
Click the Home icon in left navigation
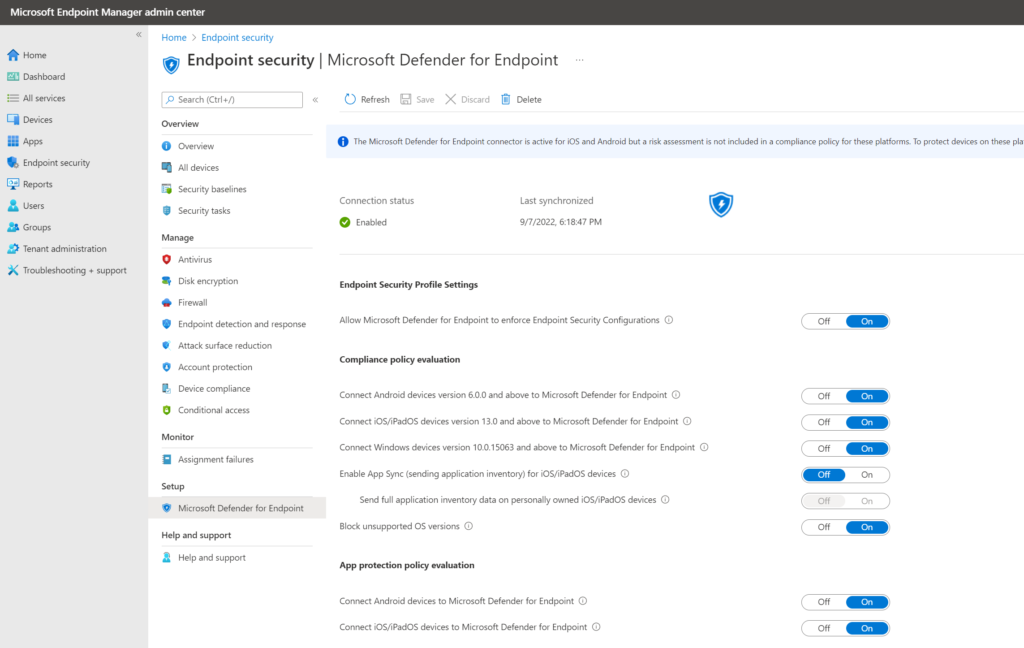13,55
